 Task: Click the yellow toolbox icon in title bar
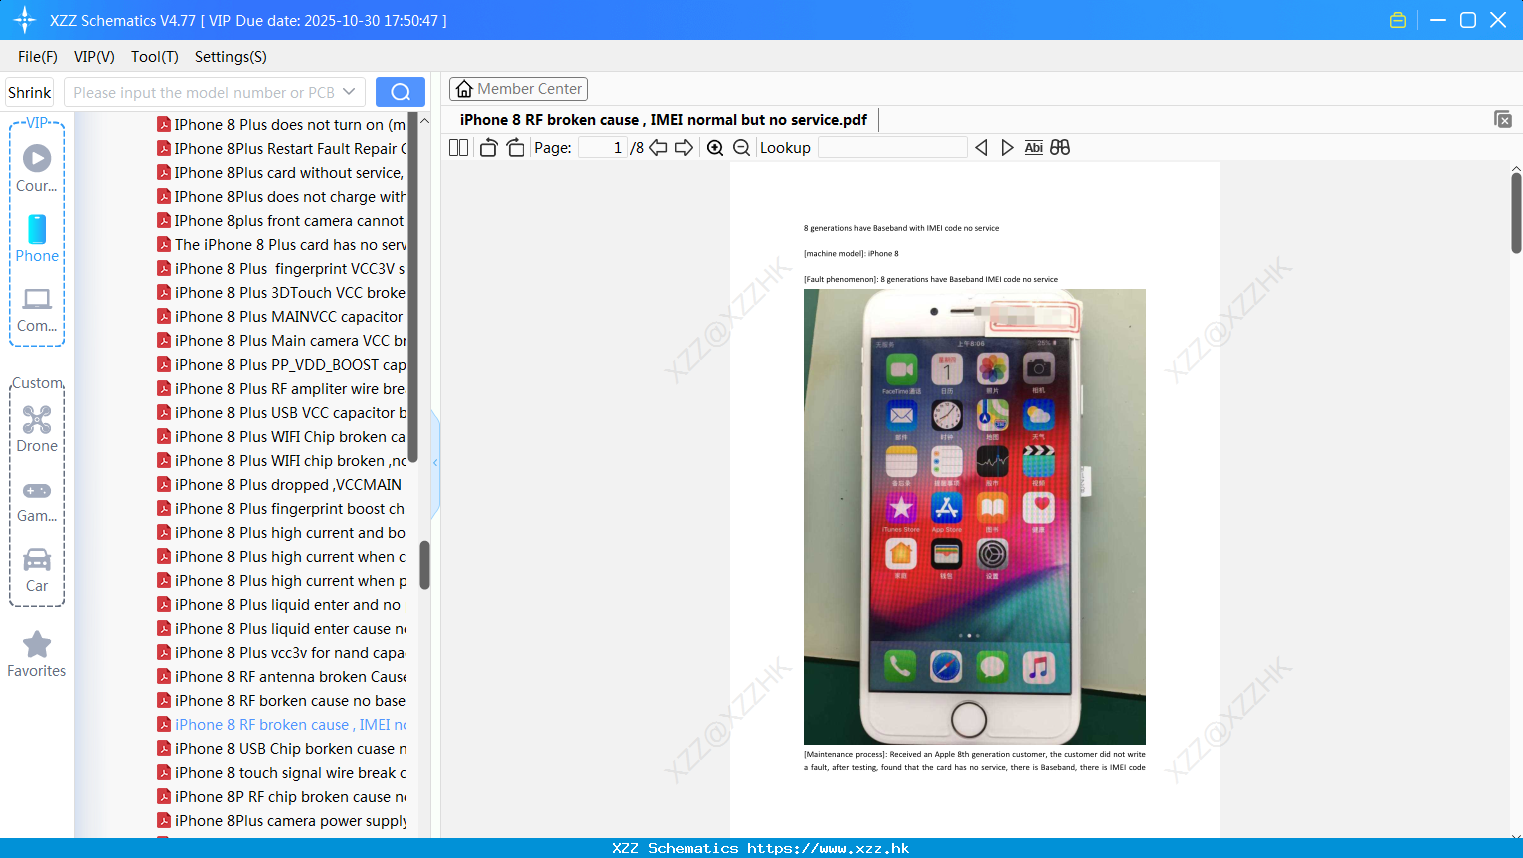pyautogui.click(x=1398, y=20)
